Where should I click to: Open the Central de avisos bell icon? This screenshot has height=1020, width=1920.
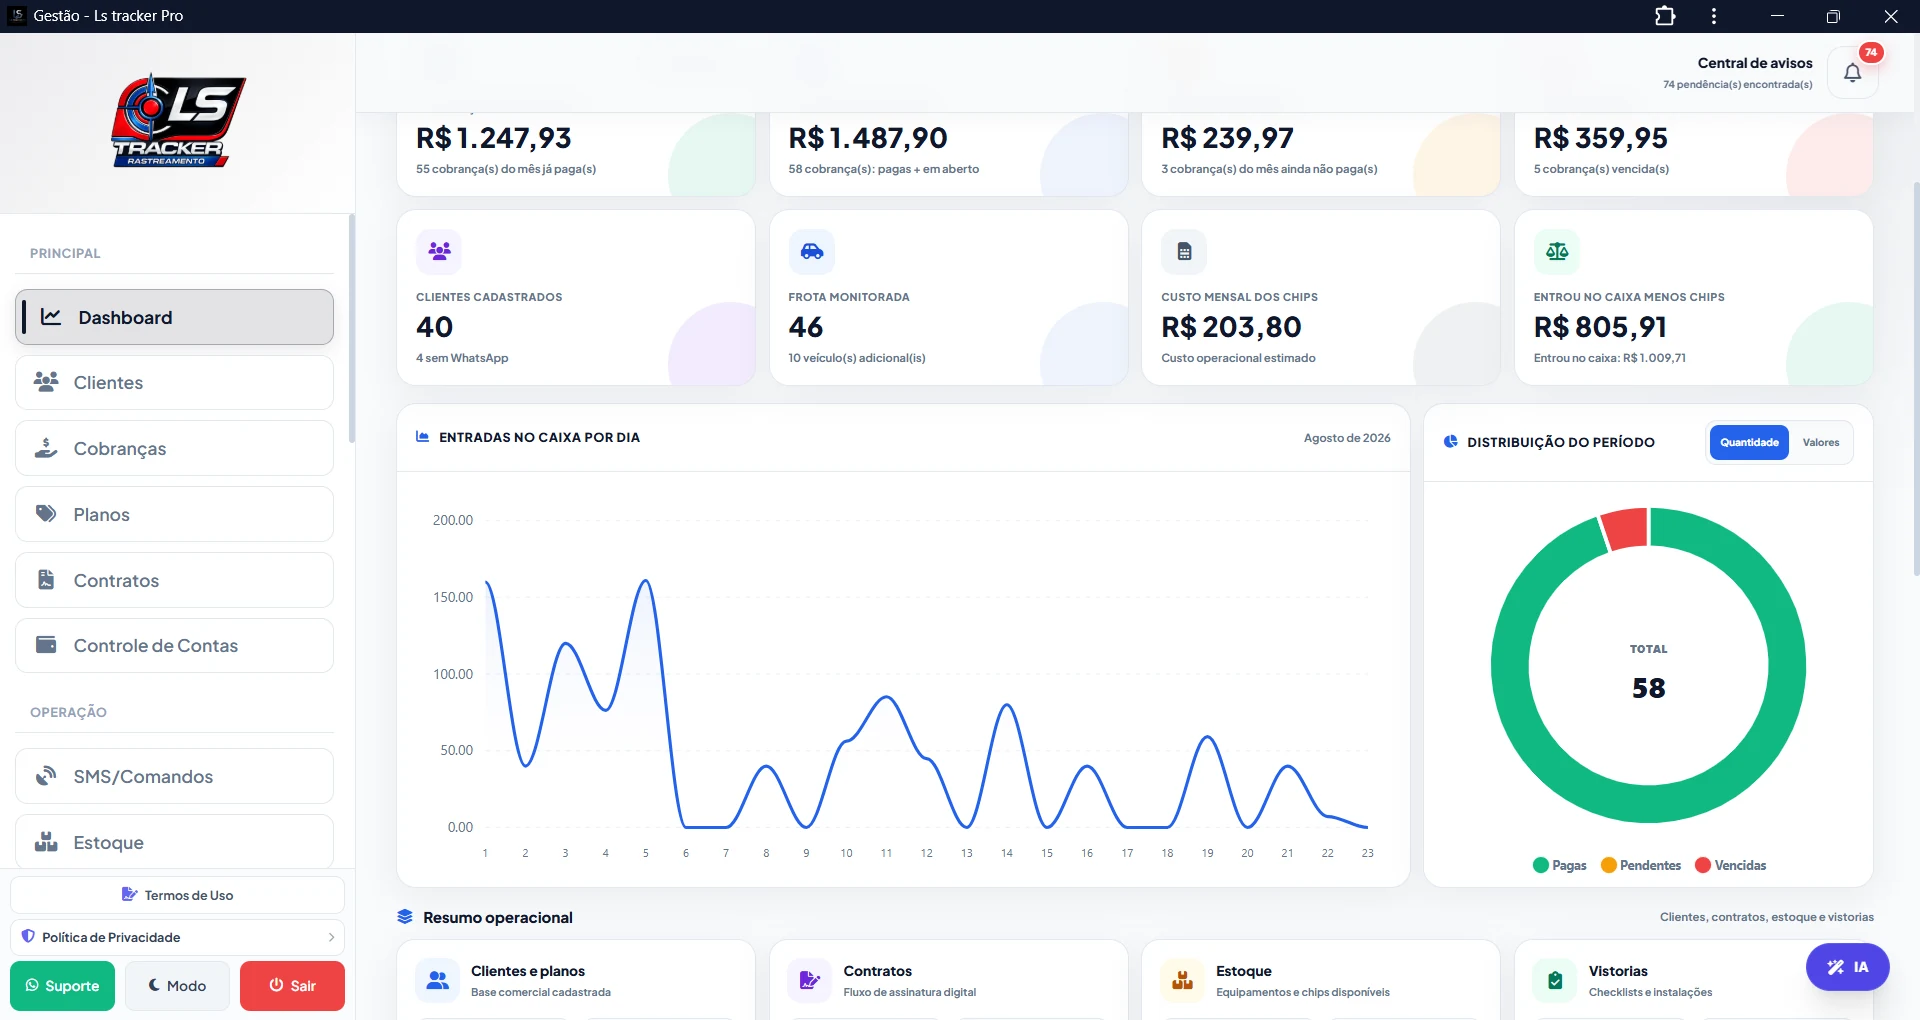click(x=1852, y=73)
